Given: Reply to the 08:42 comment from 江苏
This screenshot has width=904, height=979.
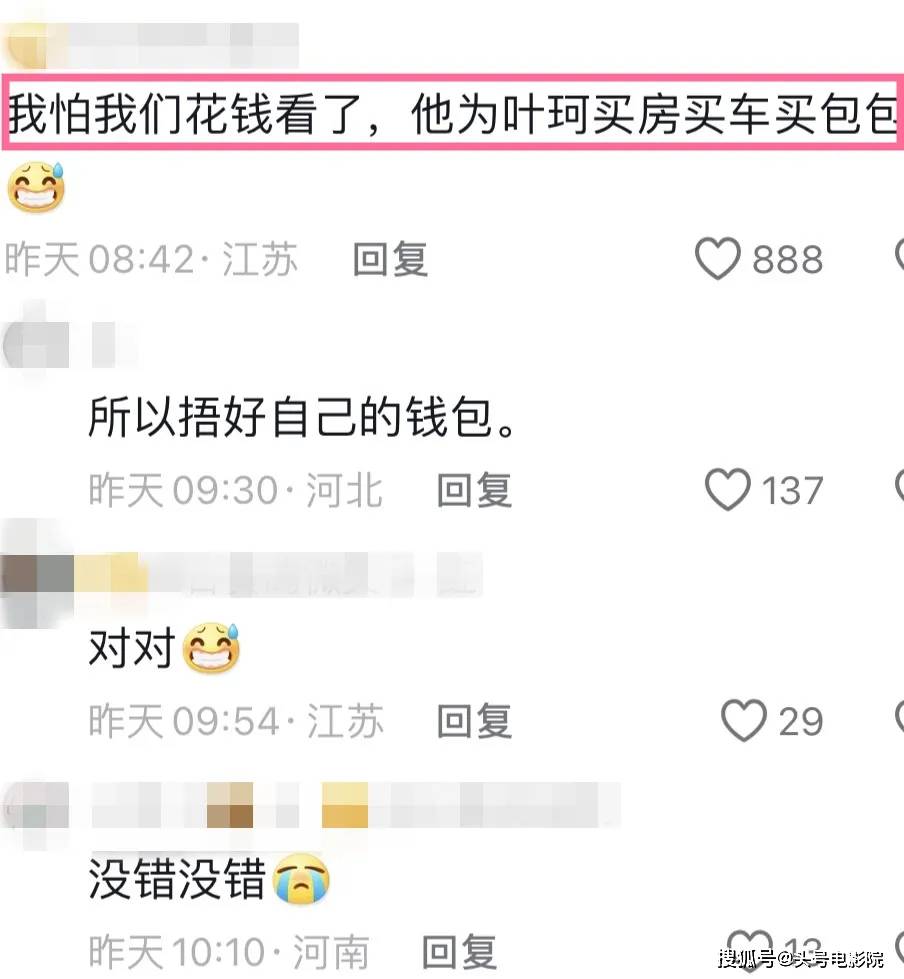Looking at the screenshot, I should [390, 258].
